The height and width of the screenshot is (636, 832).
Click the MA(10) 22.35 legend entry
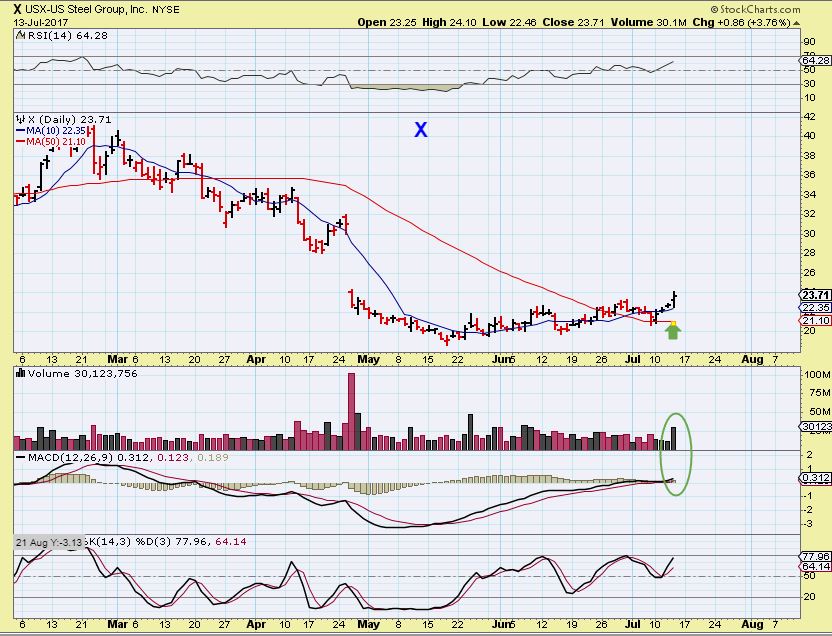pyautogui.click(x=56, y=130)
